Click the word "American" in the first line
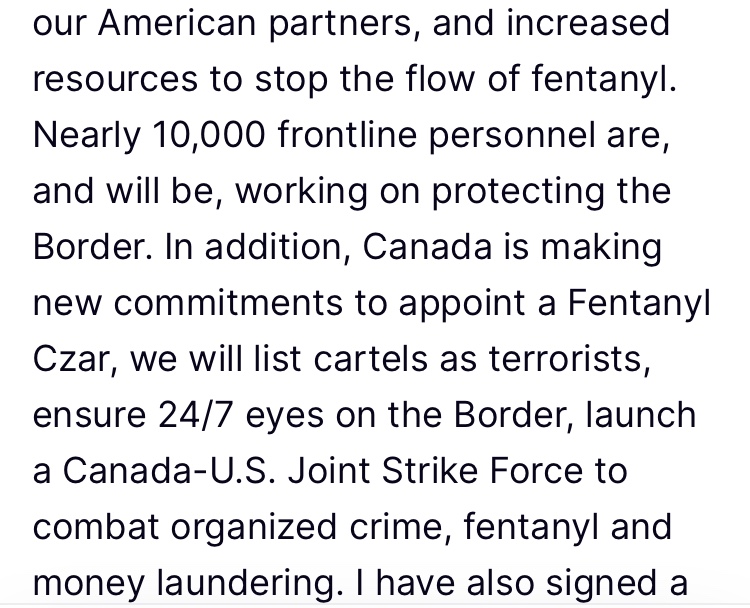The image size is (750, 608). pyautogui.click(x=177, y=23)
